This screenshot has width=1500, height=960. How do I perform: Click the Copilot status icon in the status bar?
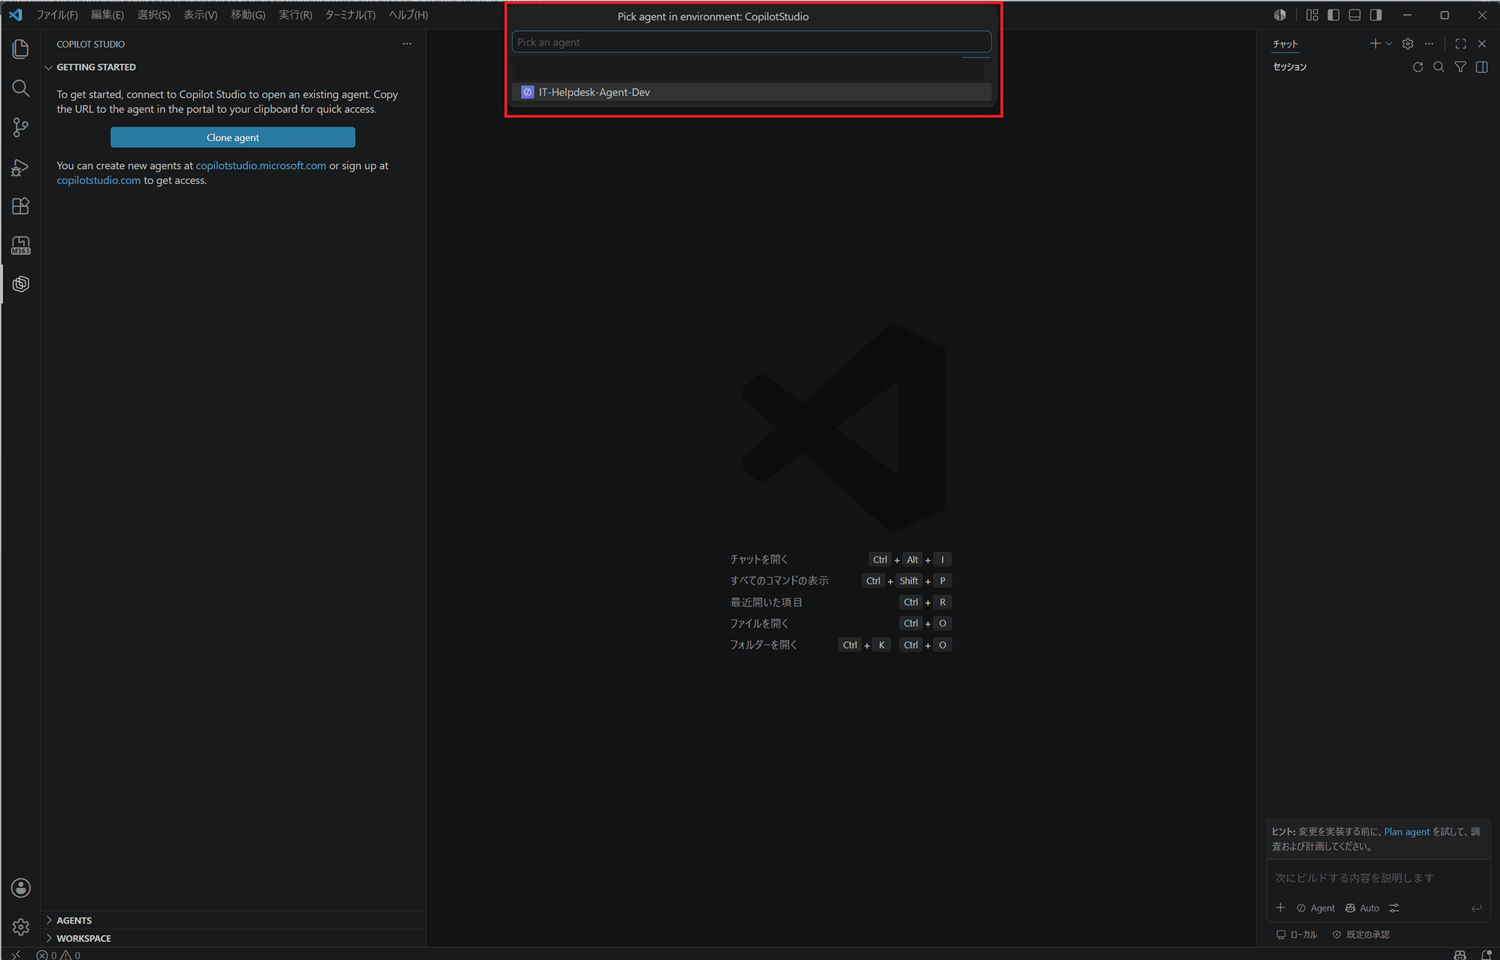(1460, 954)
